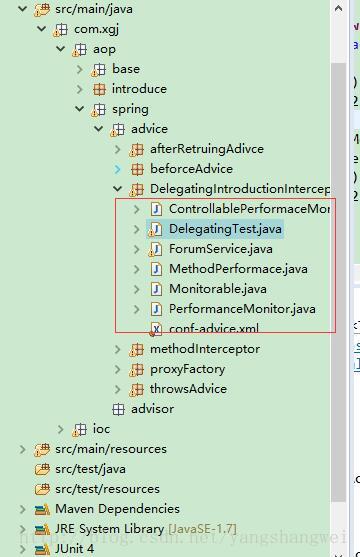The image size is (360, 557).
Task: Click the JUnit 4 library icon
Action: pos(42,550)
